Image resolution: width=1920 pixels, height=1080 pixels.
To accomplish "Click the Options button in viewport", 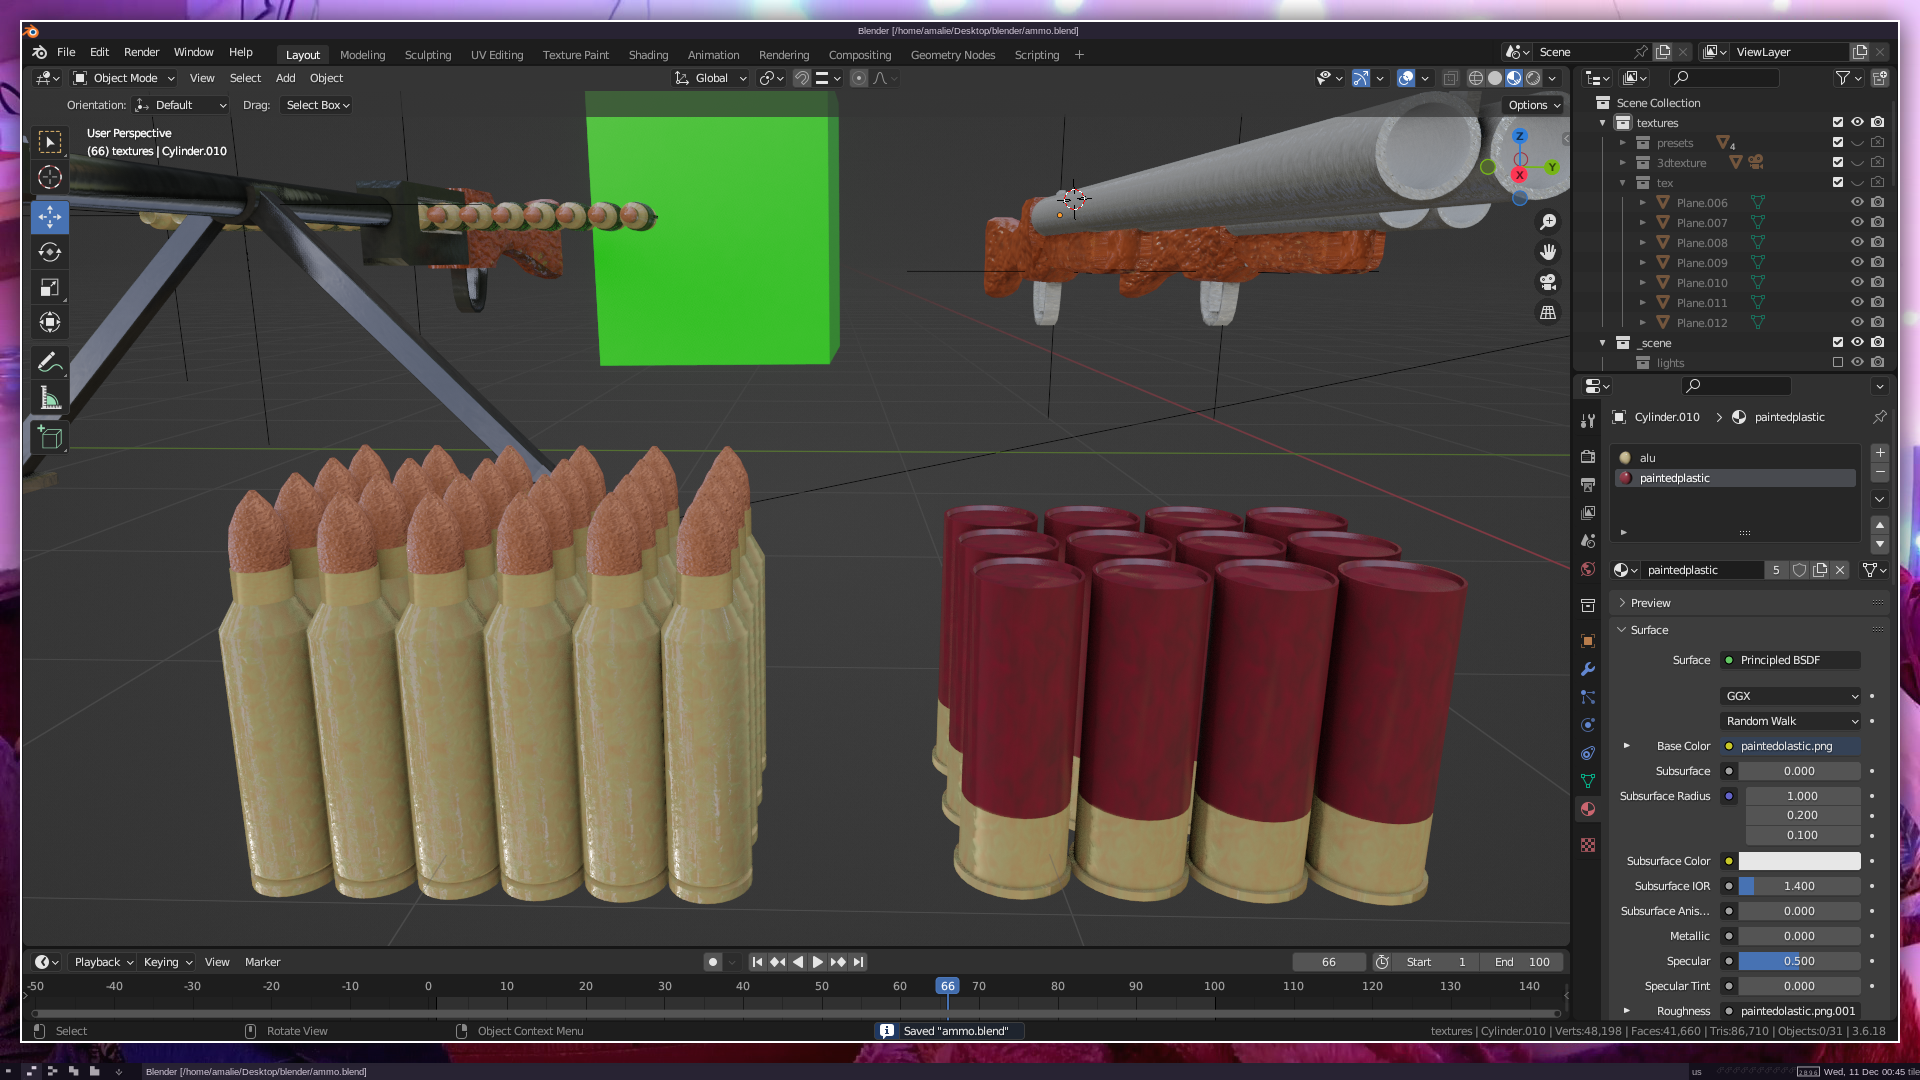I will [1533, 105].
